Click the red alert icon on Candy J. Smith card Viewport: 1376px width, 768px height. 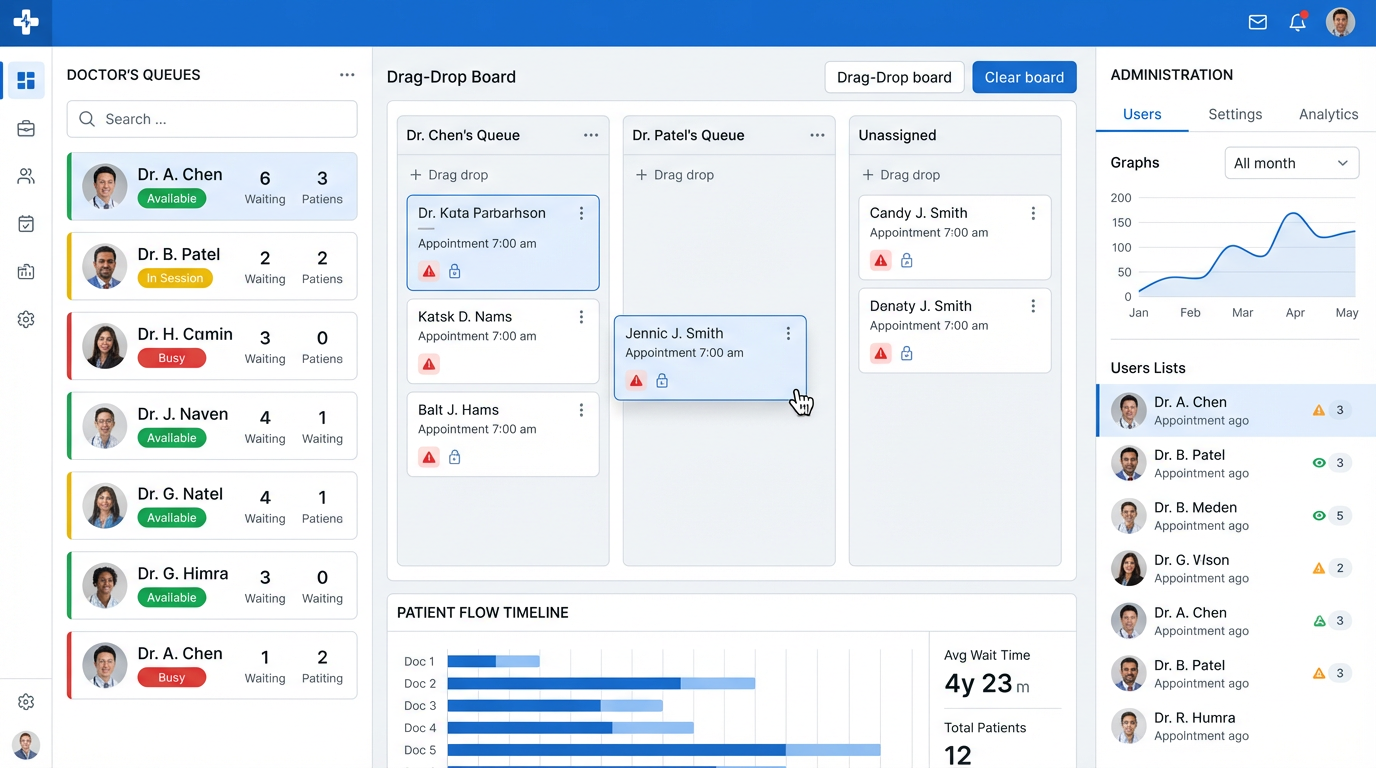[880, 260]
